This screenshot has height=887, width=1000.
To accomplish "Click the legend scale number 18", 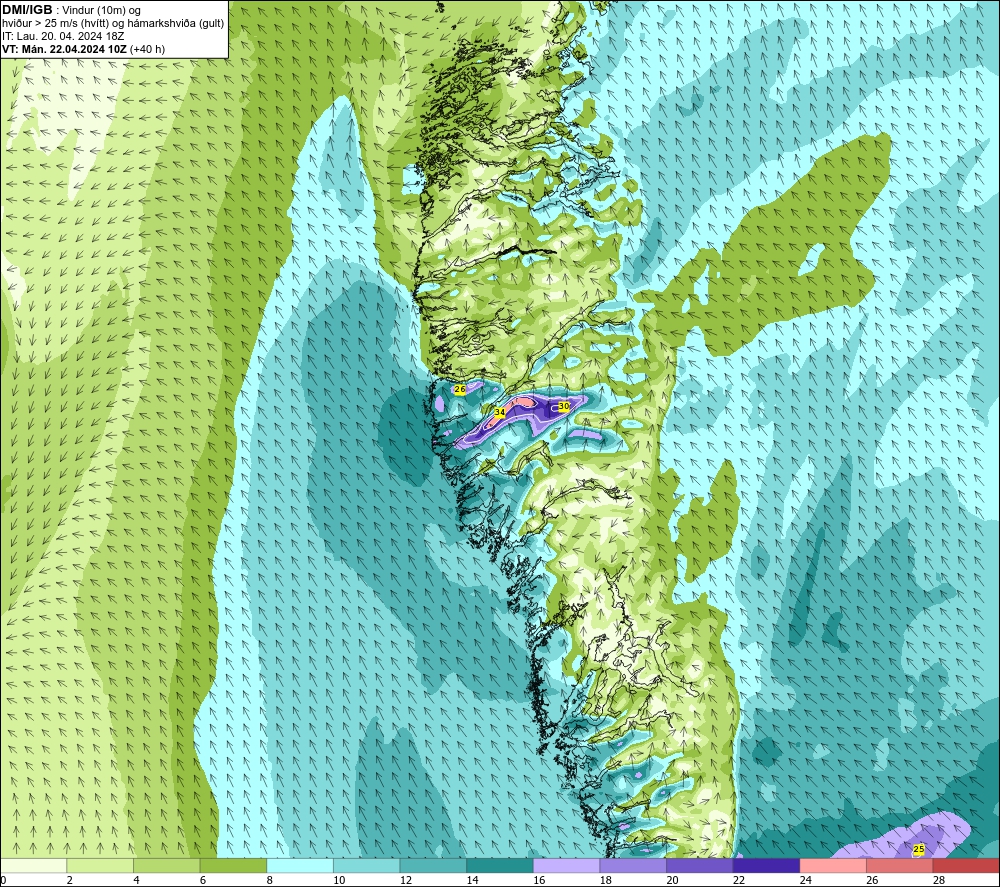I will coord(606,880).
